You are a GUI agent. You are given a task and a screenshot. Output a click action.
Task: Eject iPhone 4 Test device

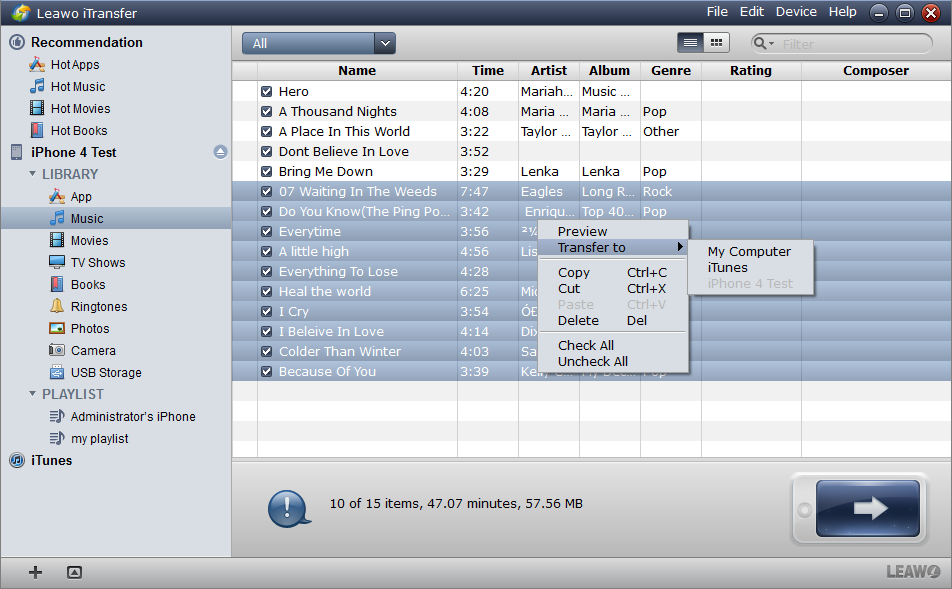220,152
